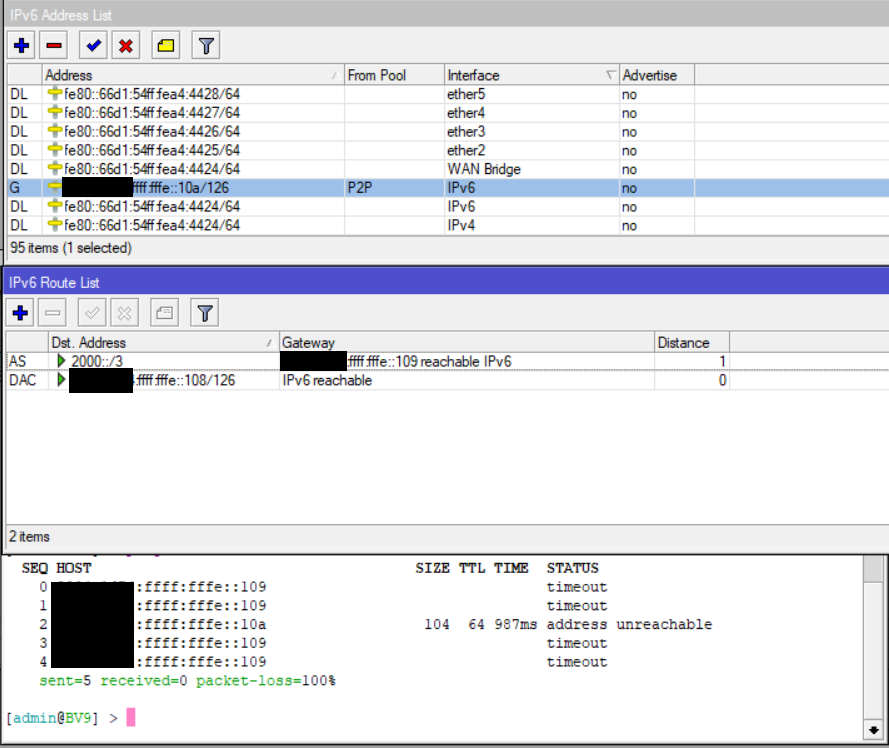
Task: Click IPv6 Route List title bar
Action: [446, 282]
